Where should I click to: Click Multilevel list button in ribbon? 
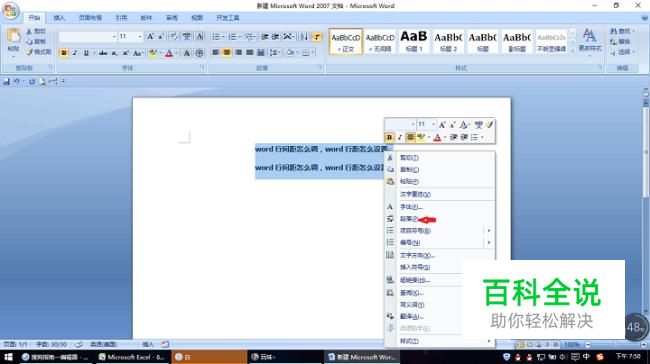250,37
